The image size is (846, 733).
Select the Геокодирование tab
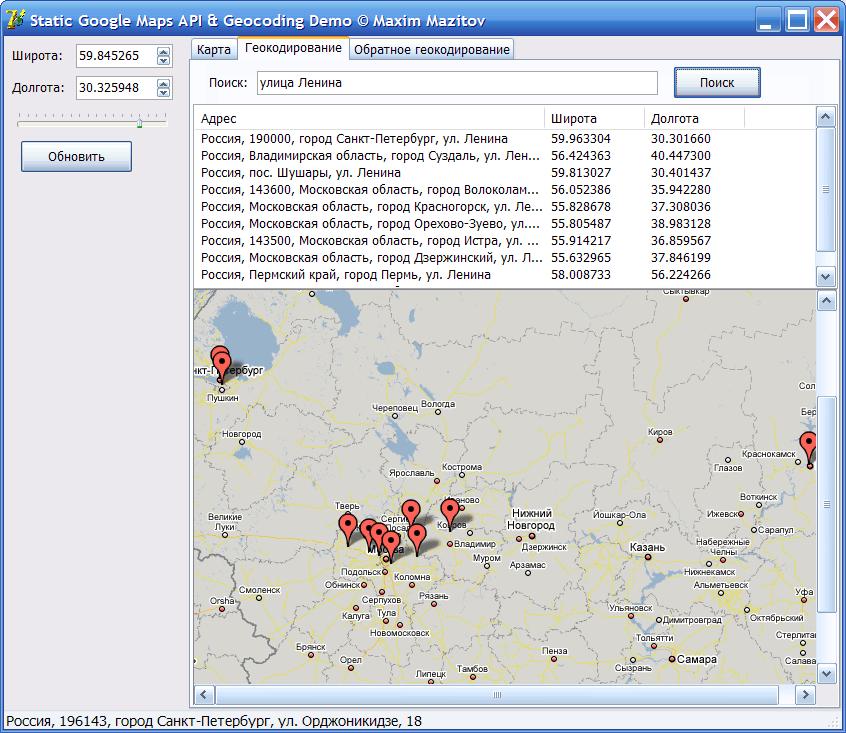point(293,48)
